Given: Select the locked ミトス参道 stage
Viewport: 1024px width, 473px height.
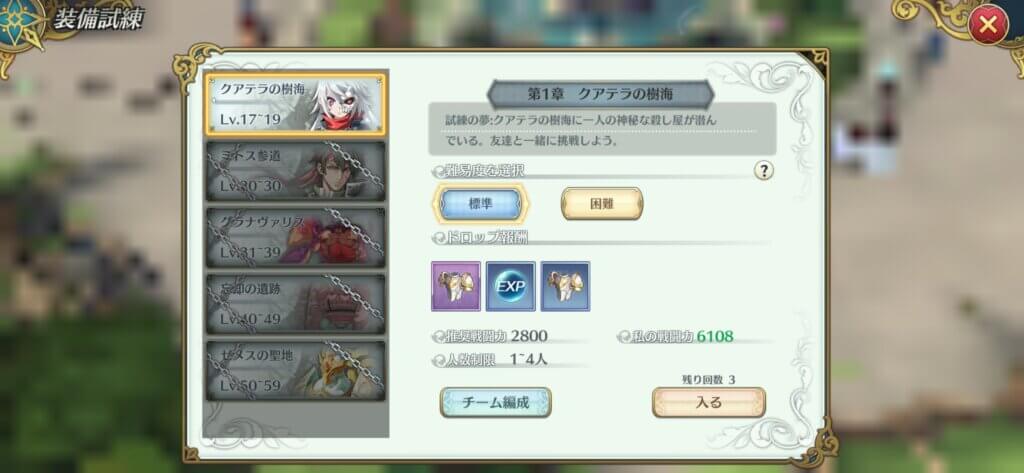Looking at the screenshot, I should click(x=295, y=171).
